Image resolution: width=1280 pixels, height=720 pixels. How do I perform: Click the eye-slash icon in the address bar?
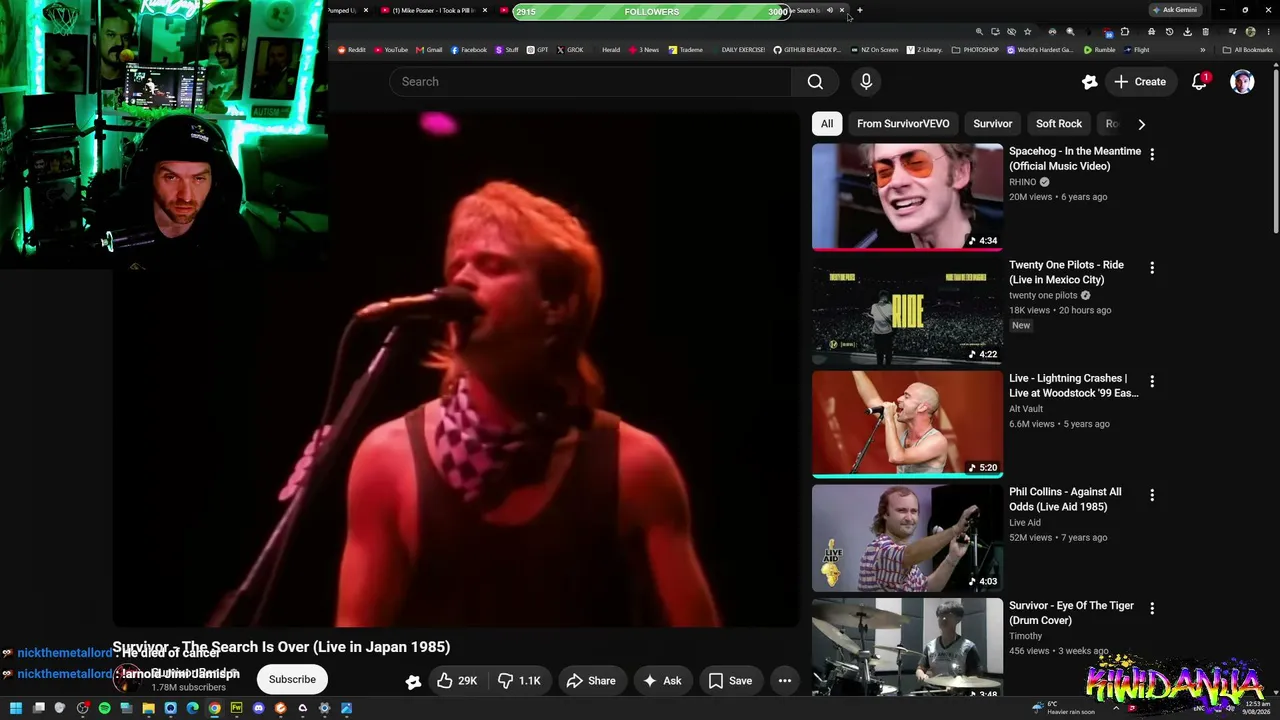click(x=1011, y=32)
